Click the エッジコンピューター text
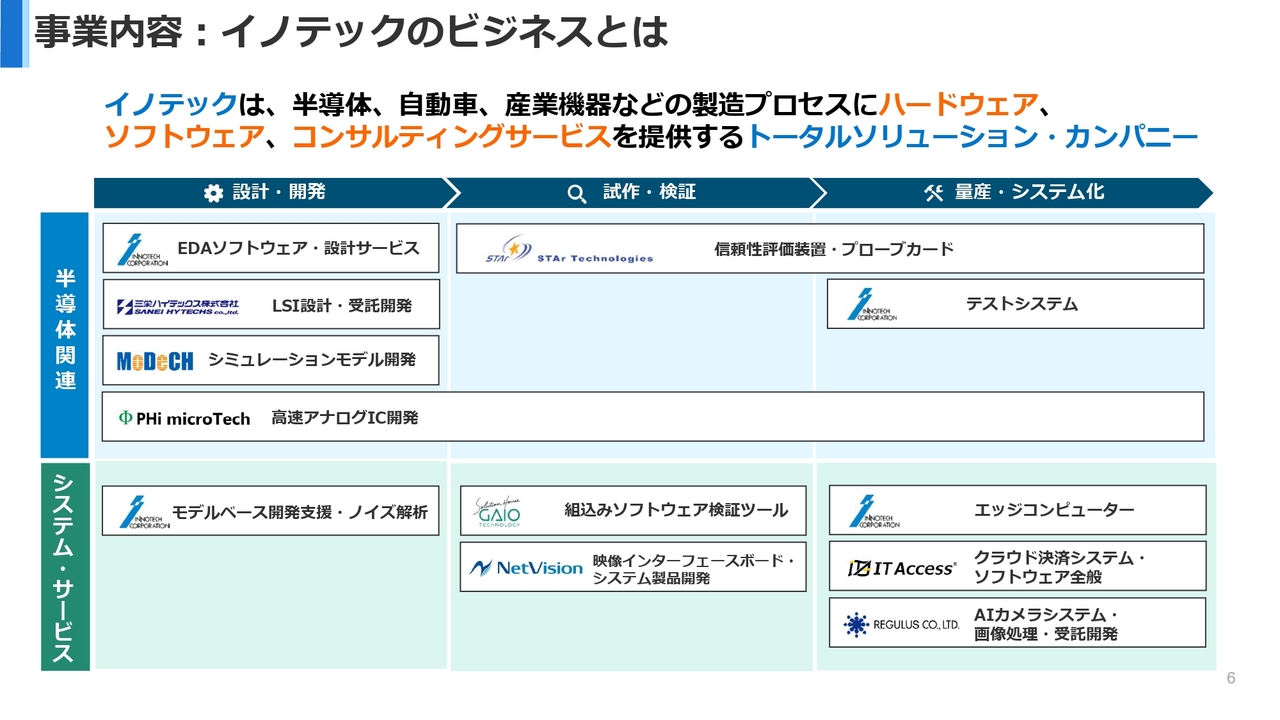The image size is (1280, 720). tap(1054, 510)
